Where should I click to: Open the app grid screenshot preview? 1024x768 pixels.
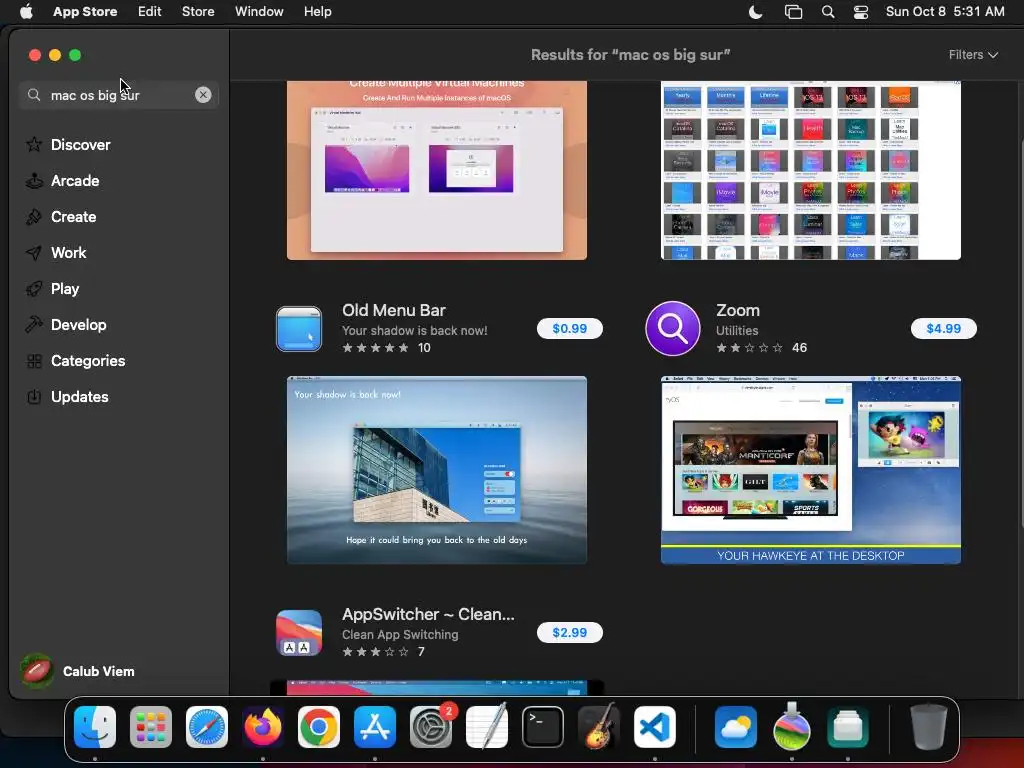pyautogui.click(x=811, y=170)
